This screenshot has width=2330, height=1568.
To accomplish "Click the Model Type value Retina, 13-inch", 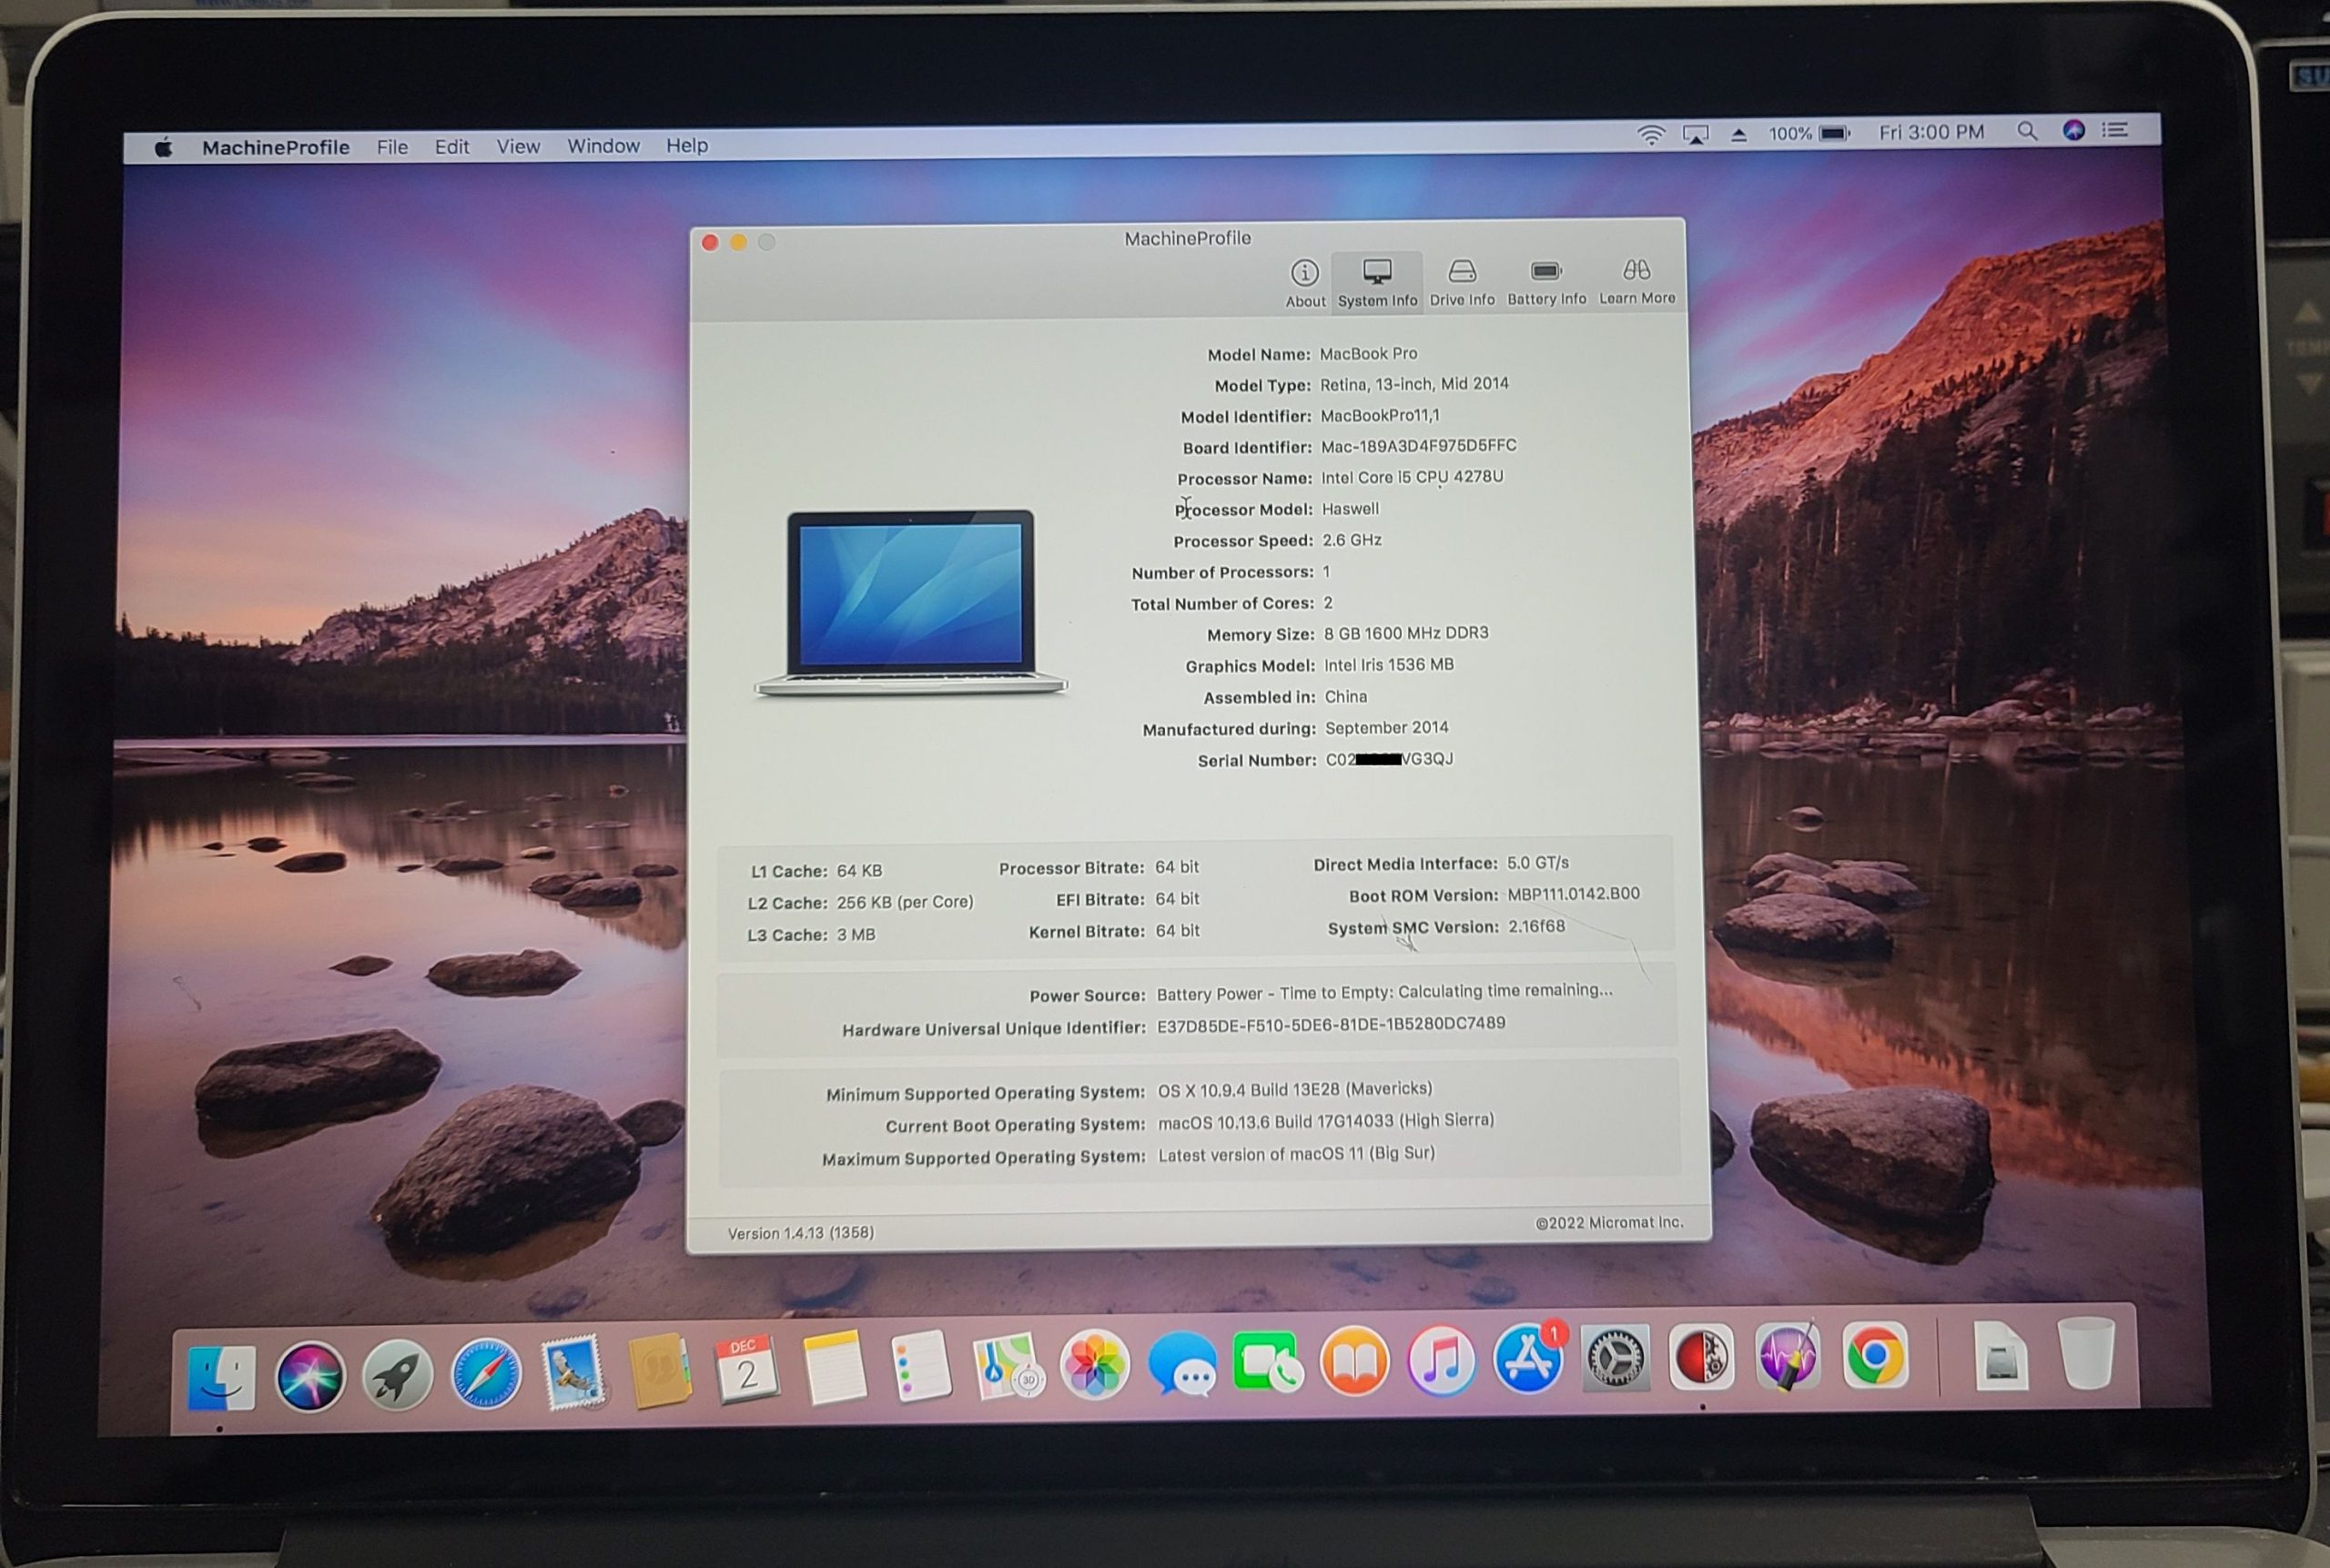I will 1414,384.
